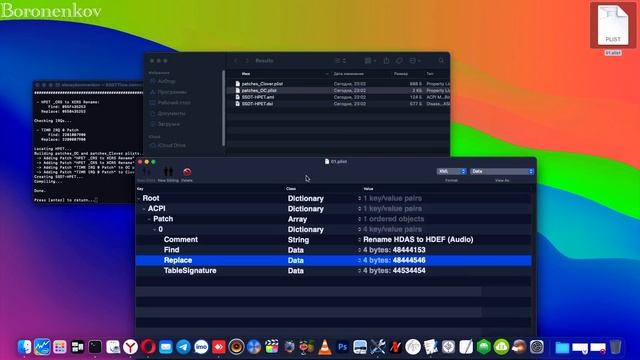Open Opera browser from the Dock
This screenshot has height=360, width=640.
tap(148, 347)
